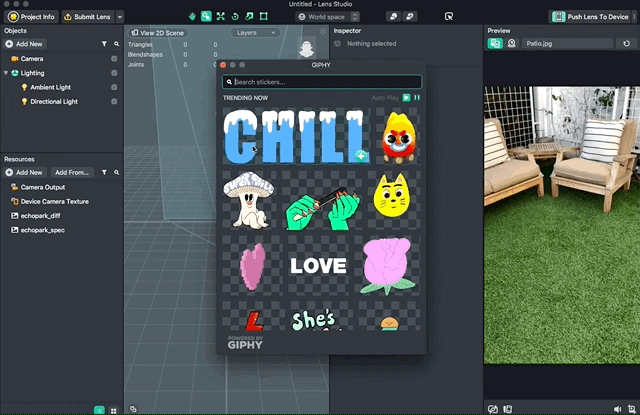This screenshot has height=415, width=640.
Task: Collapse the Lighting tree item
Action: (6, 73)
